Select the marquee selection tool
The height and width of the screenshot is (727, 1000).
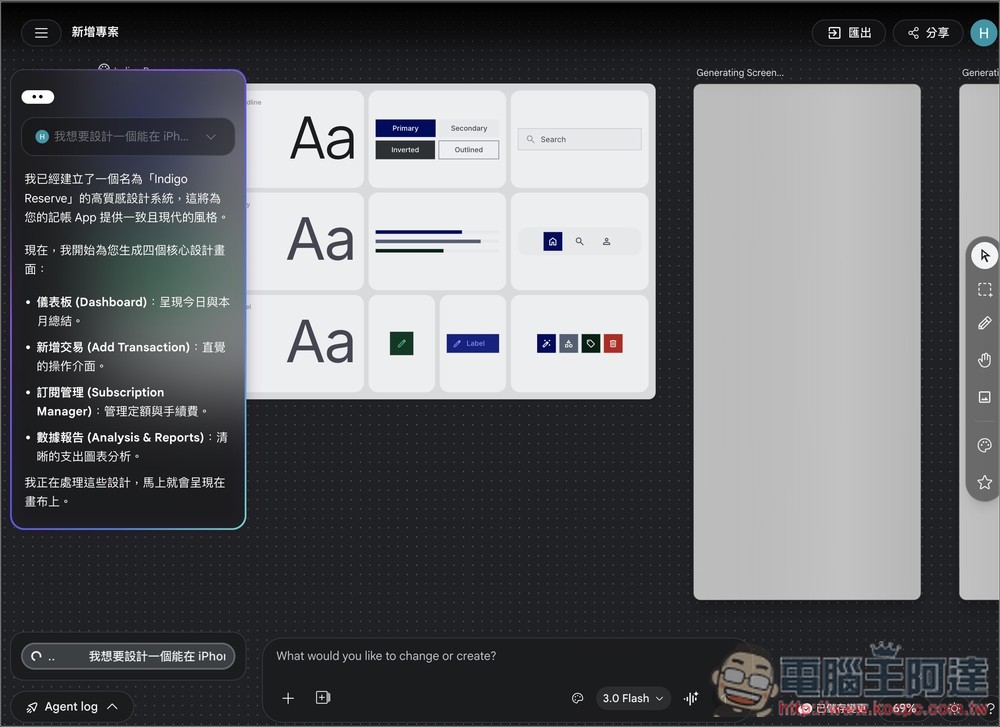[984, 290]
